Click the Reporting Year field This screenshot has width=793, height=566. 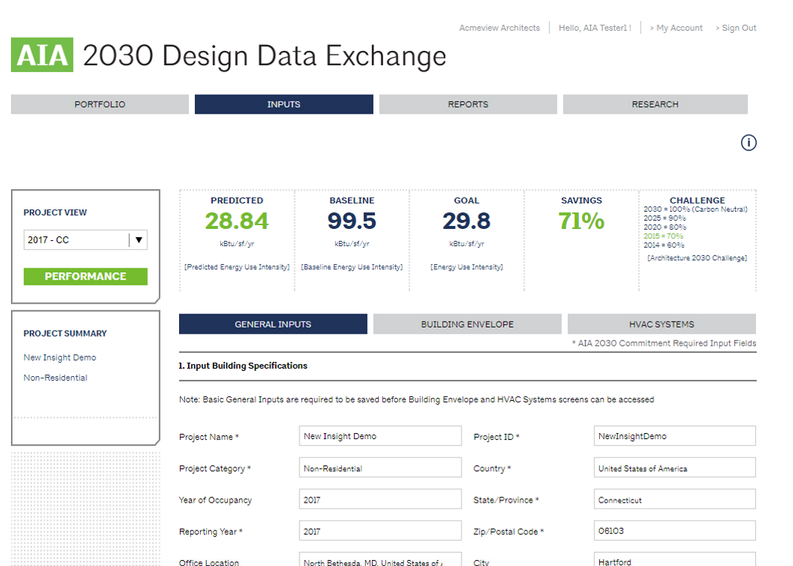point(380,531)
